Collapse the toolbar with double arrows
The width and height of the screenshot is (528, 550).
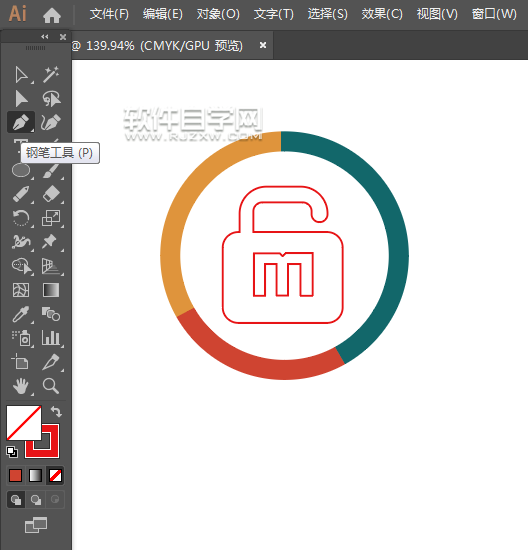pyautogui.click(x=45, y=36)
